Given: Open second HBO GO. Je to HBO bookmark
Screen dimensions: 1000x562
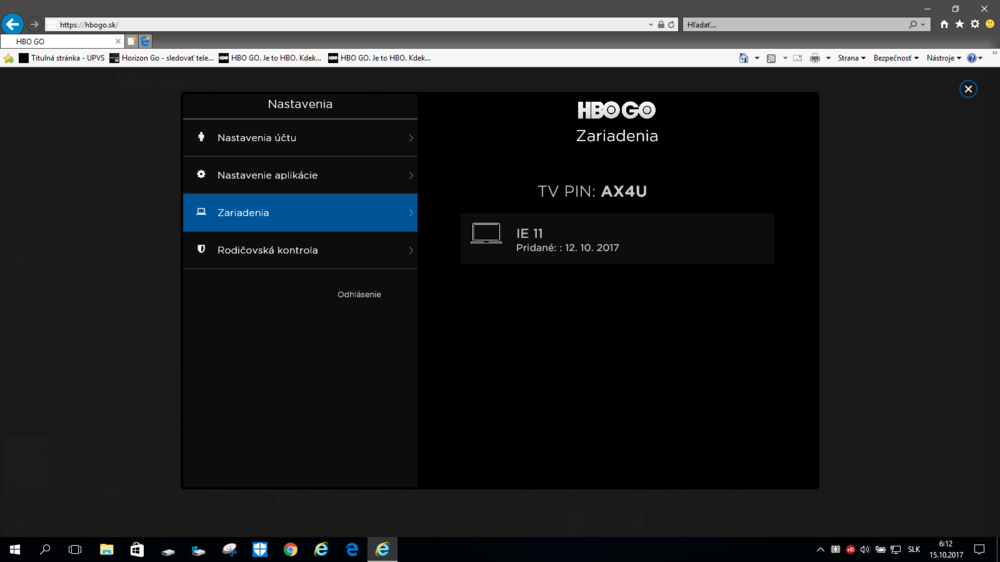Looking at the screenshot, I should click(379, 58).
